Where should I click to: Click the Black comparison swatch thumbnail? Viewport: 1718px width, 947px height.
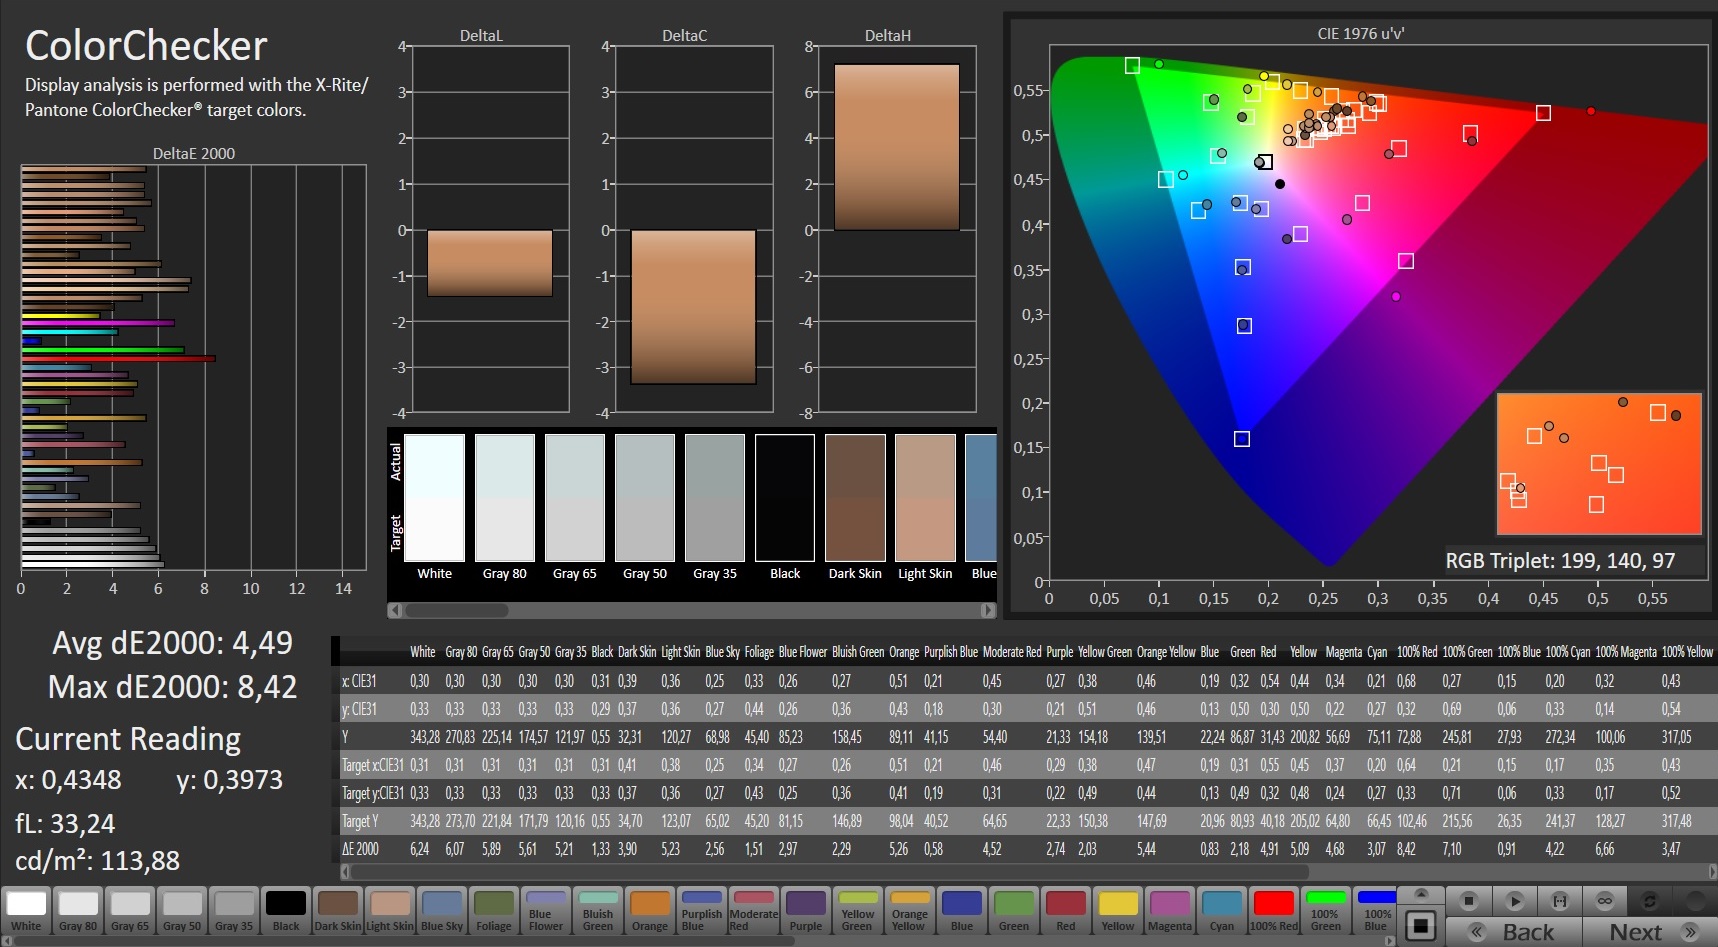pyautogui.click(x=785, y=498)
